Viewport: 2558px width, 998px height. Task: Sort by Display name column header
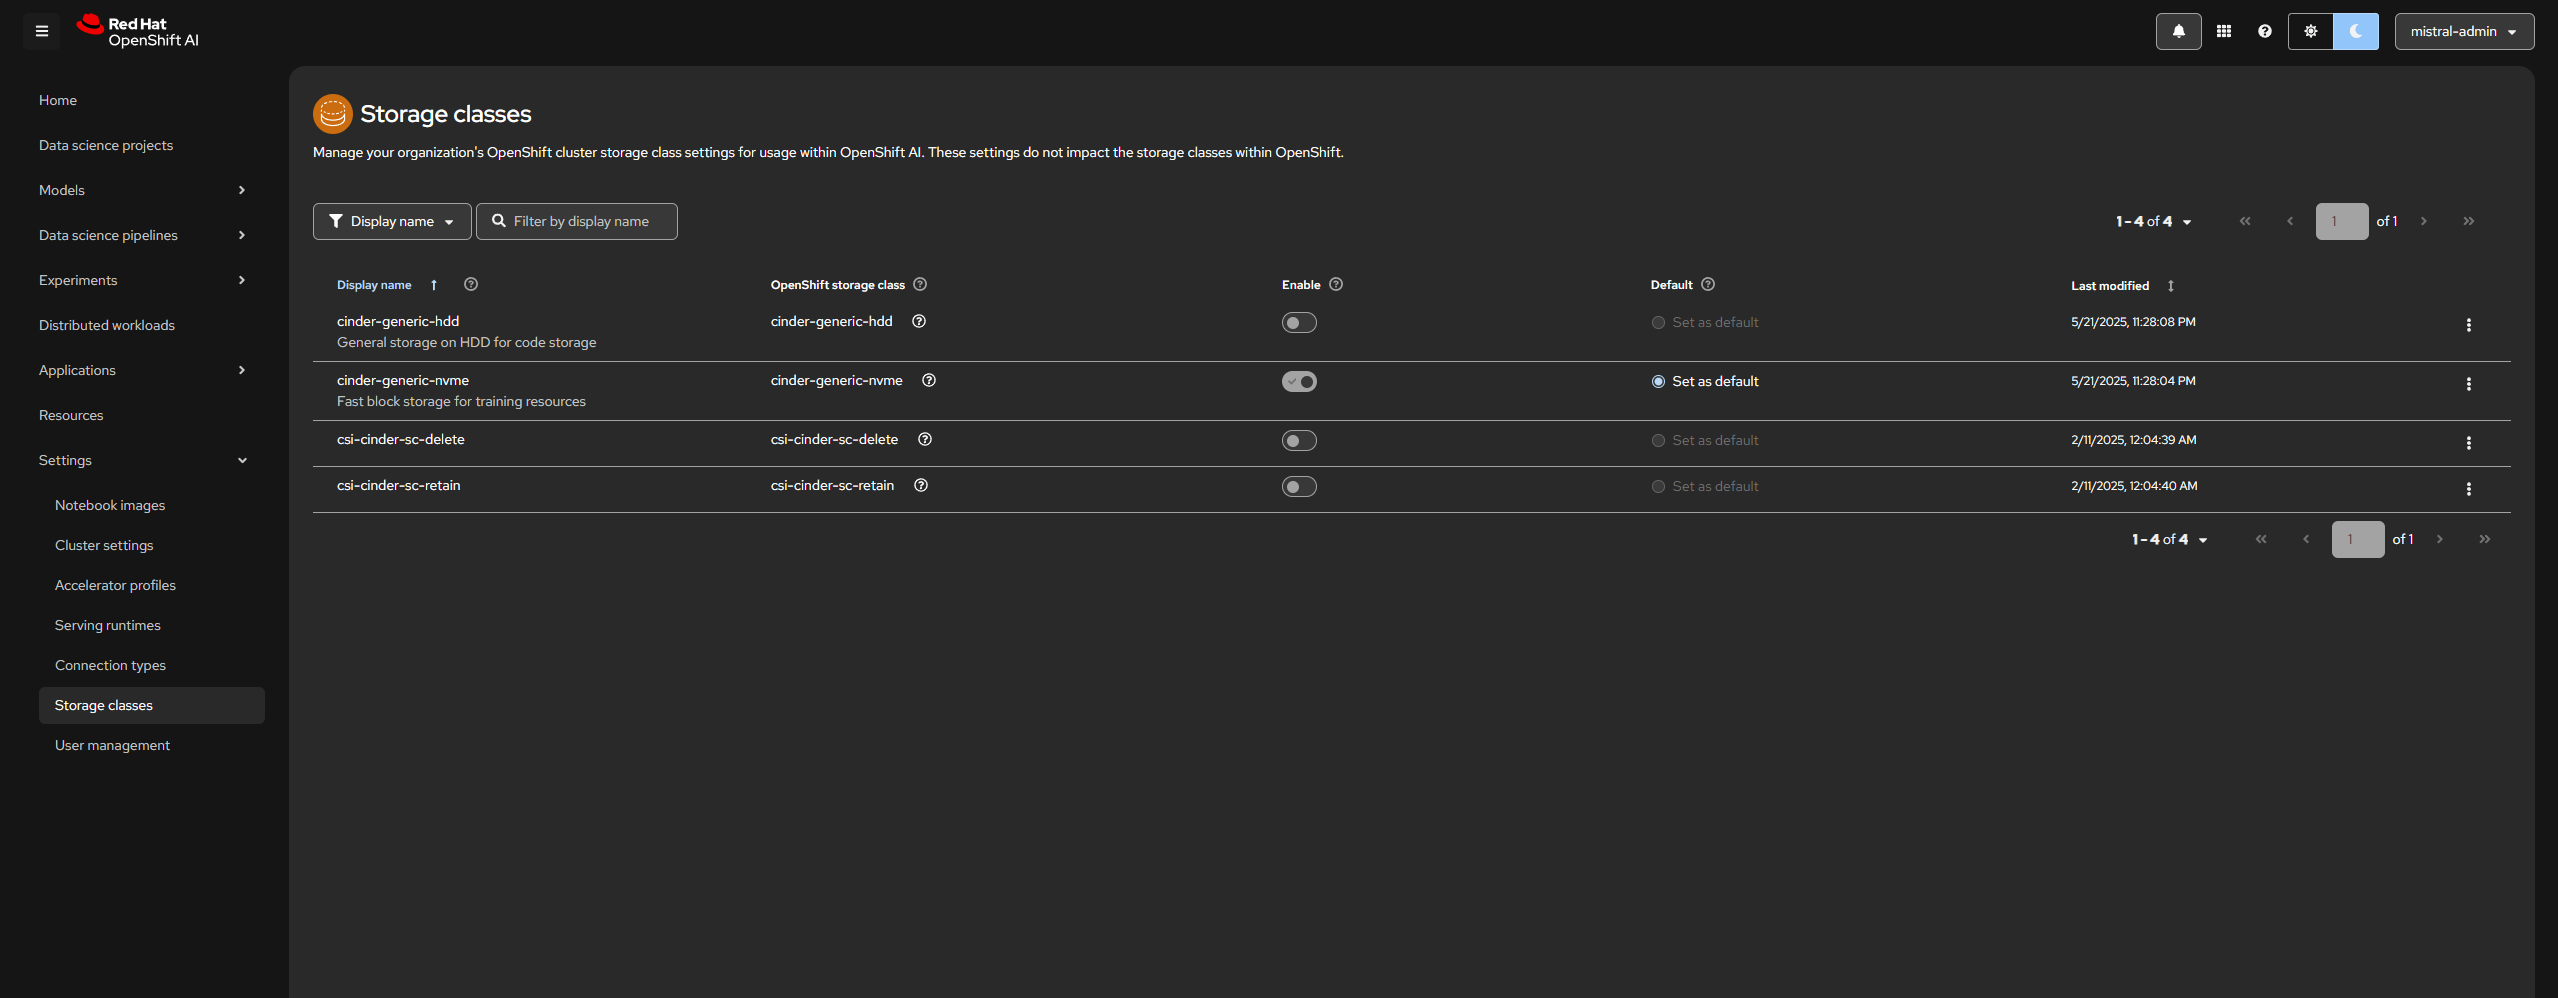[387, 285]
